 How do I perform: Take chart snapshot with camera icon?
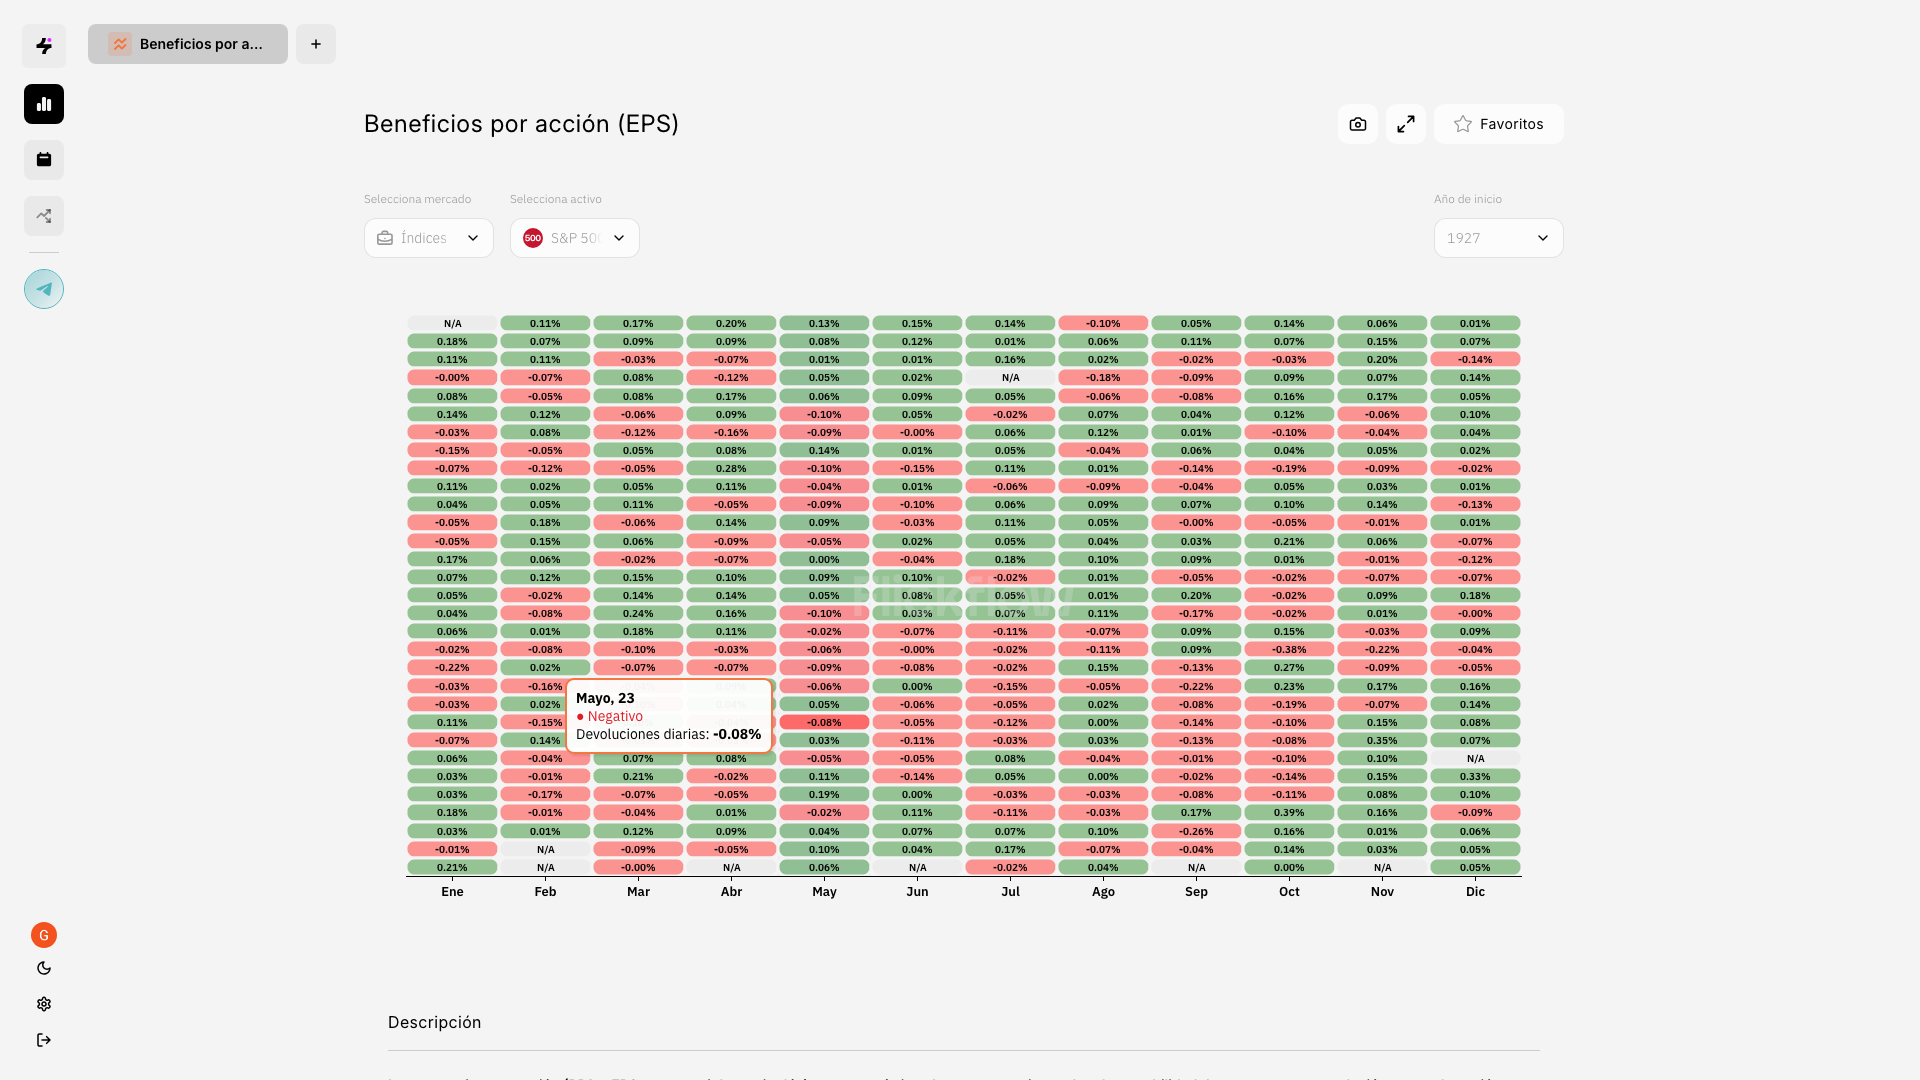[1358, 124]
